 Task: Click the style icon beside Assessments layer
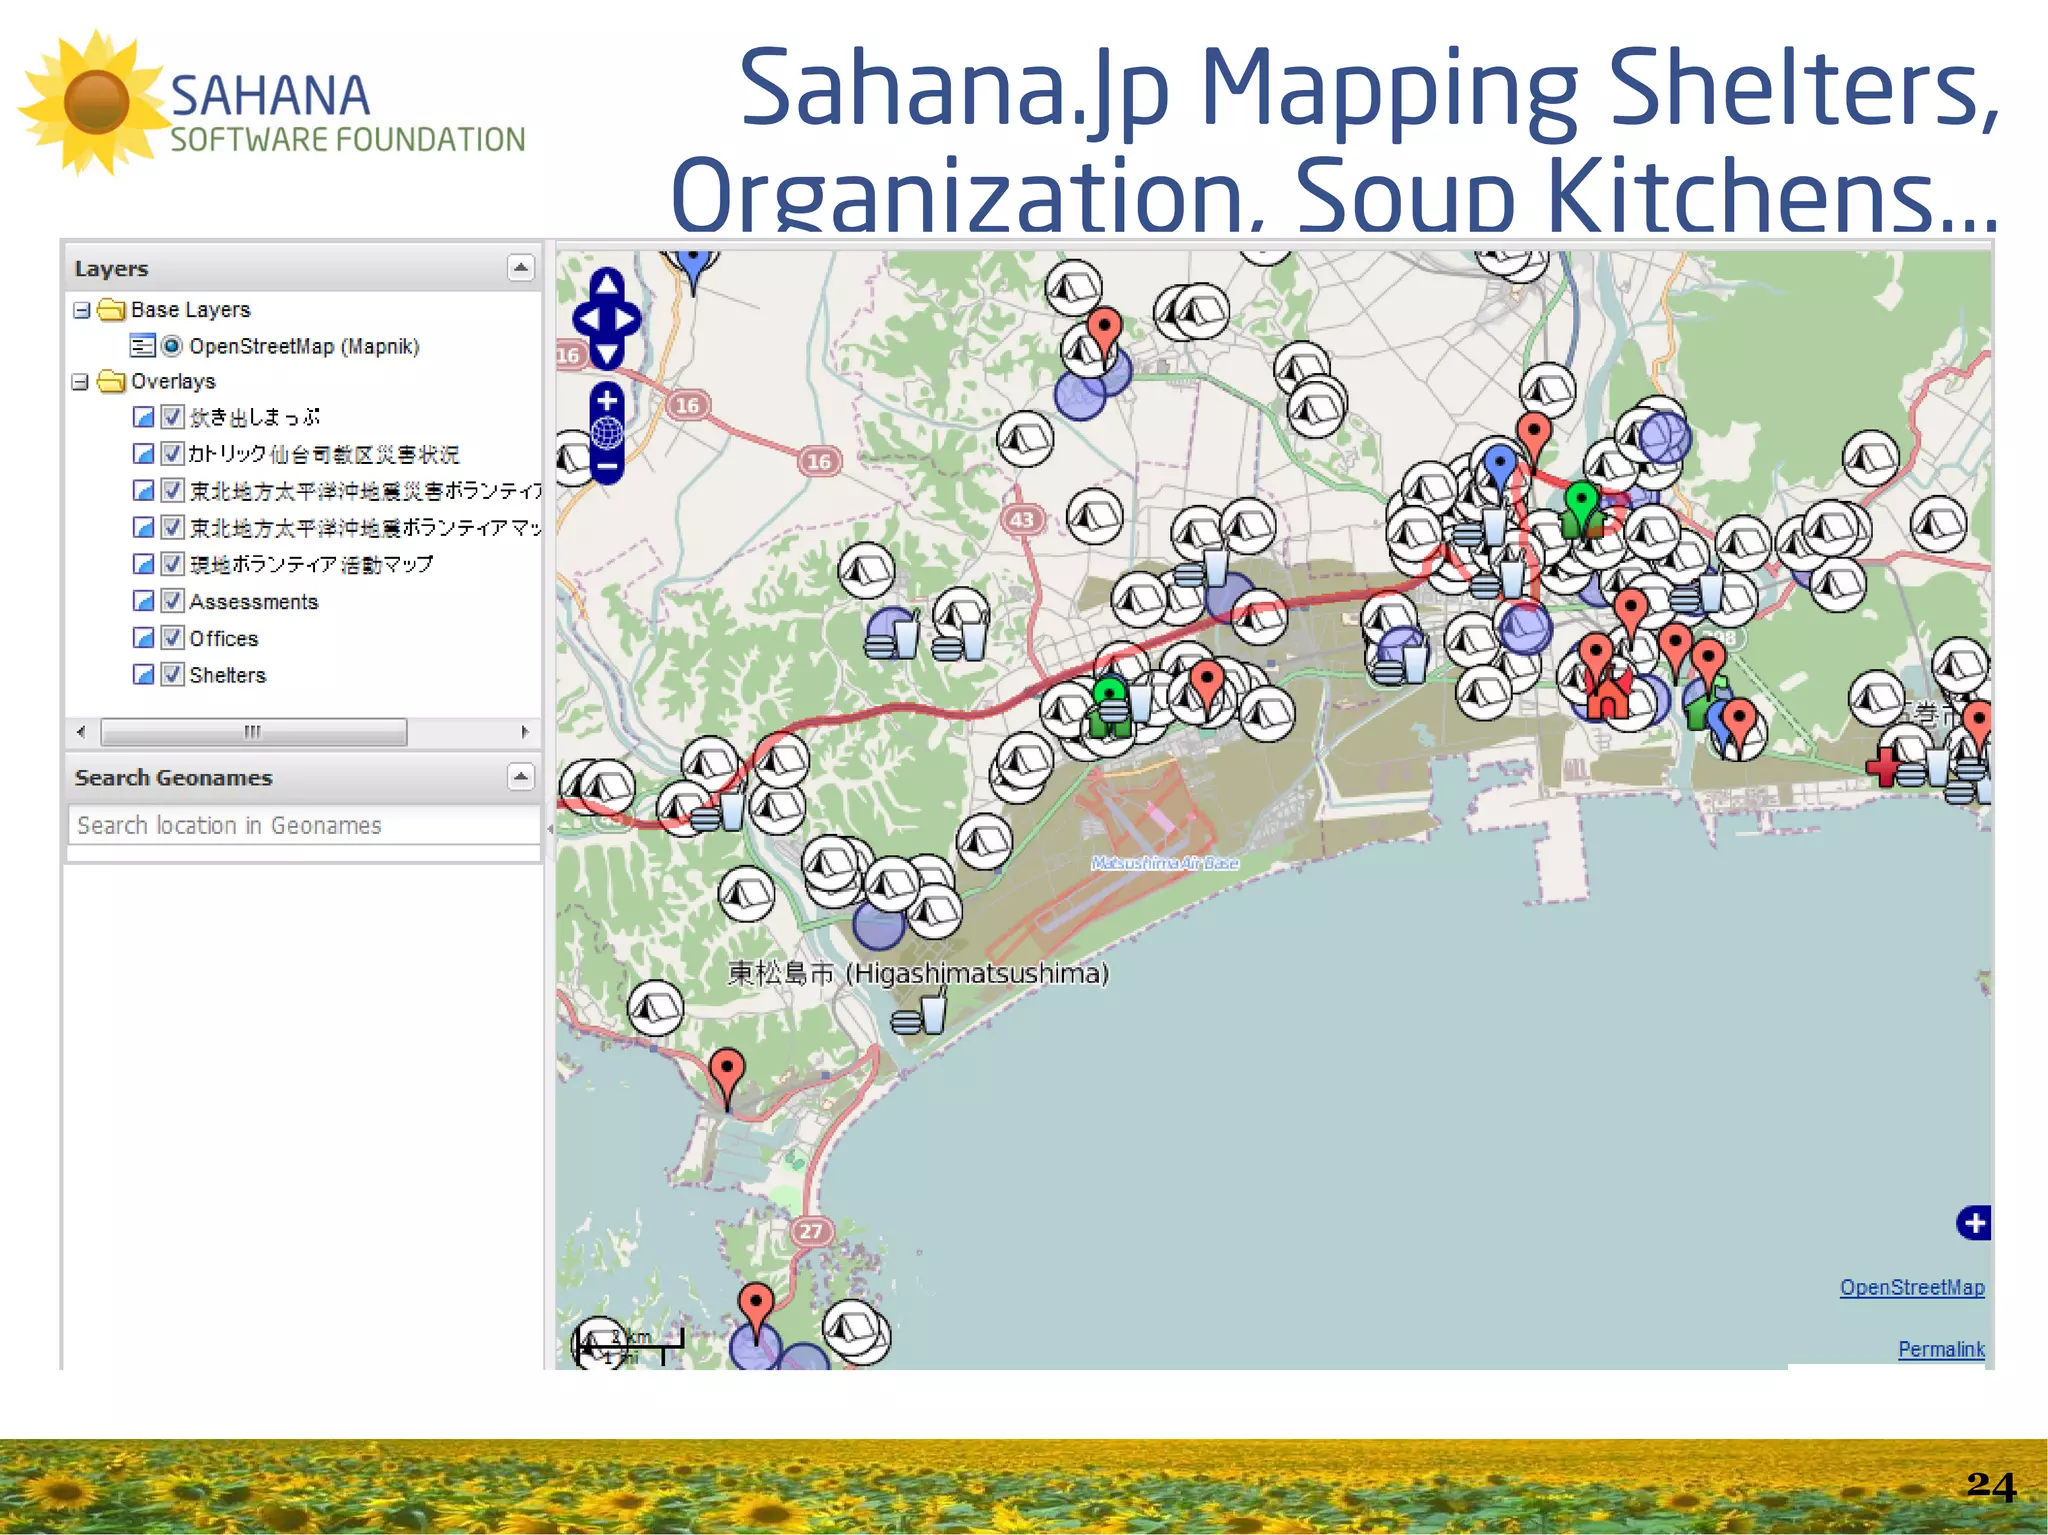click(x=143, y=601)
